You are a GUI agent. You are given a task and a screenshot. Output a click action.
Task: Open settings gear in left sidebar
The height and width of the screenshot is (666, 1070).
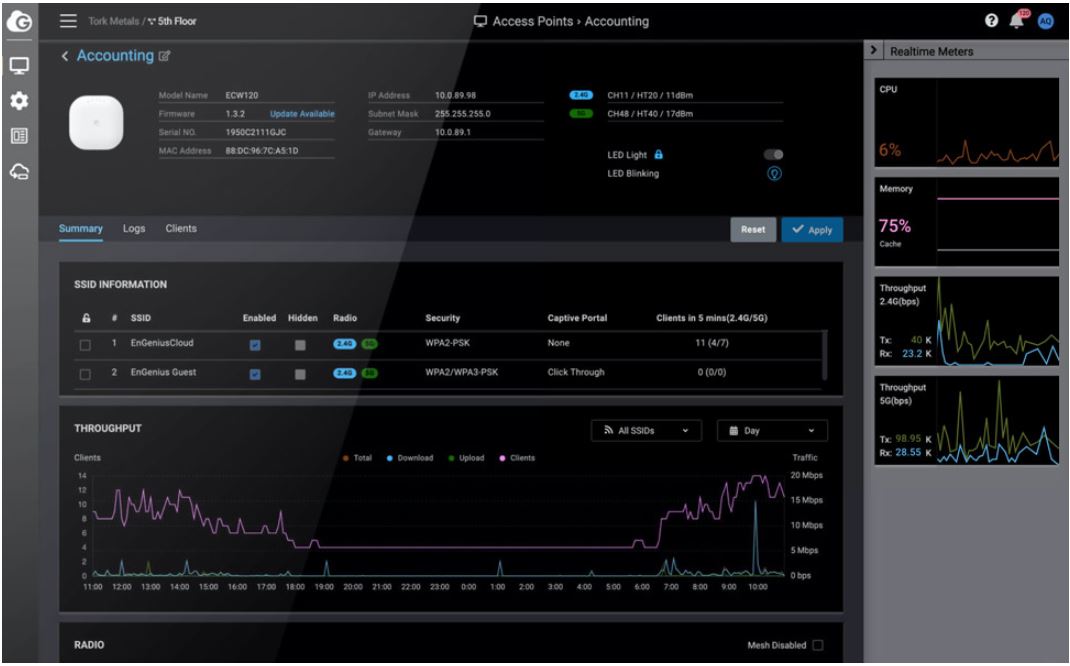coord(19,101)
